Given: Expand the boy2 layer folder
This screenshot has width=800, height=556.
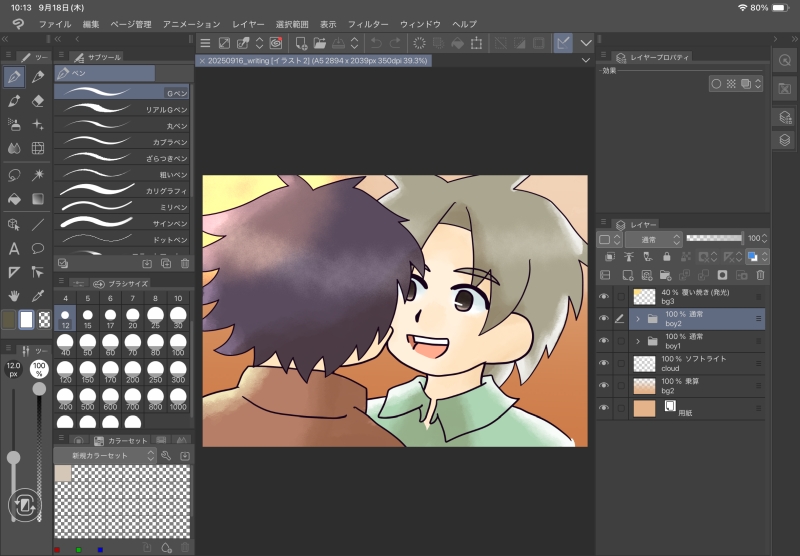Looking at the screenshot, I should [638, 318].
